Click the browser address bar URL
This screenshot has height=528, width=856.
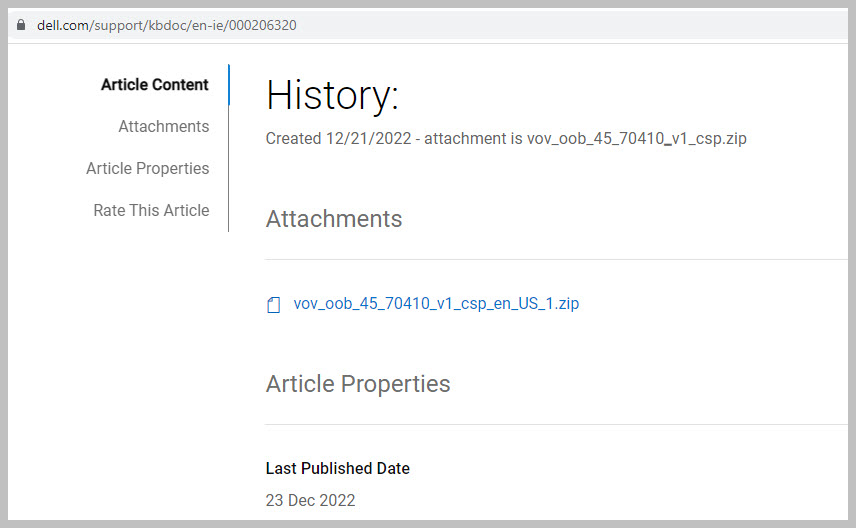166,25
